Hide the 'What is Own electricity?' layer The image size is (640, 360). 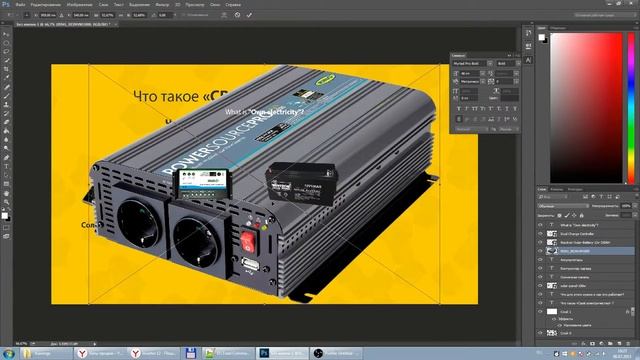pyautogui.click(x=540, y=225)
